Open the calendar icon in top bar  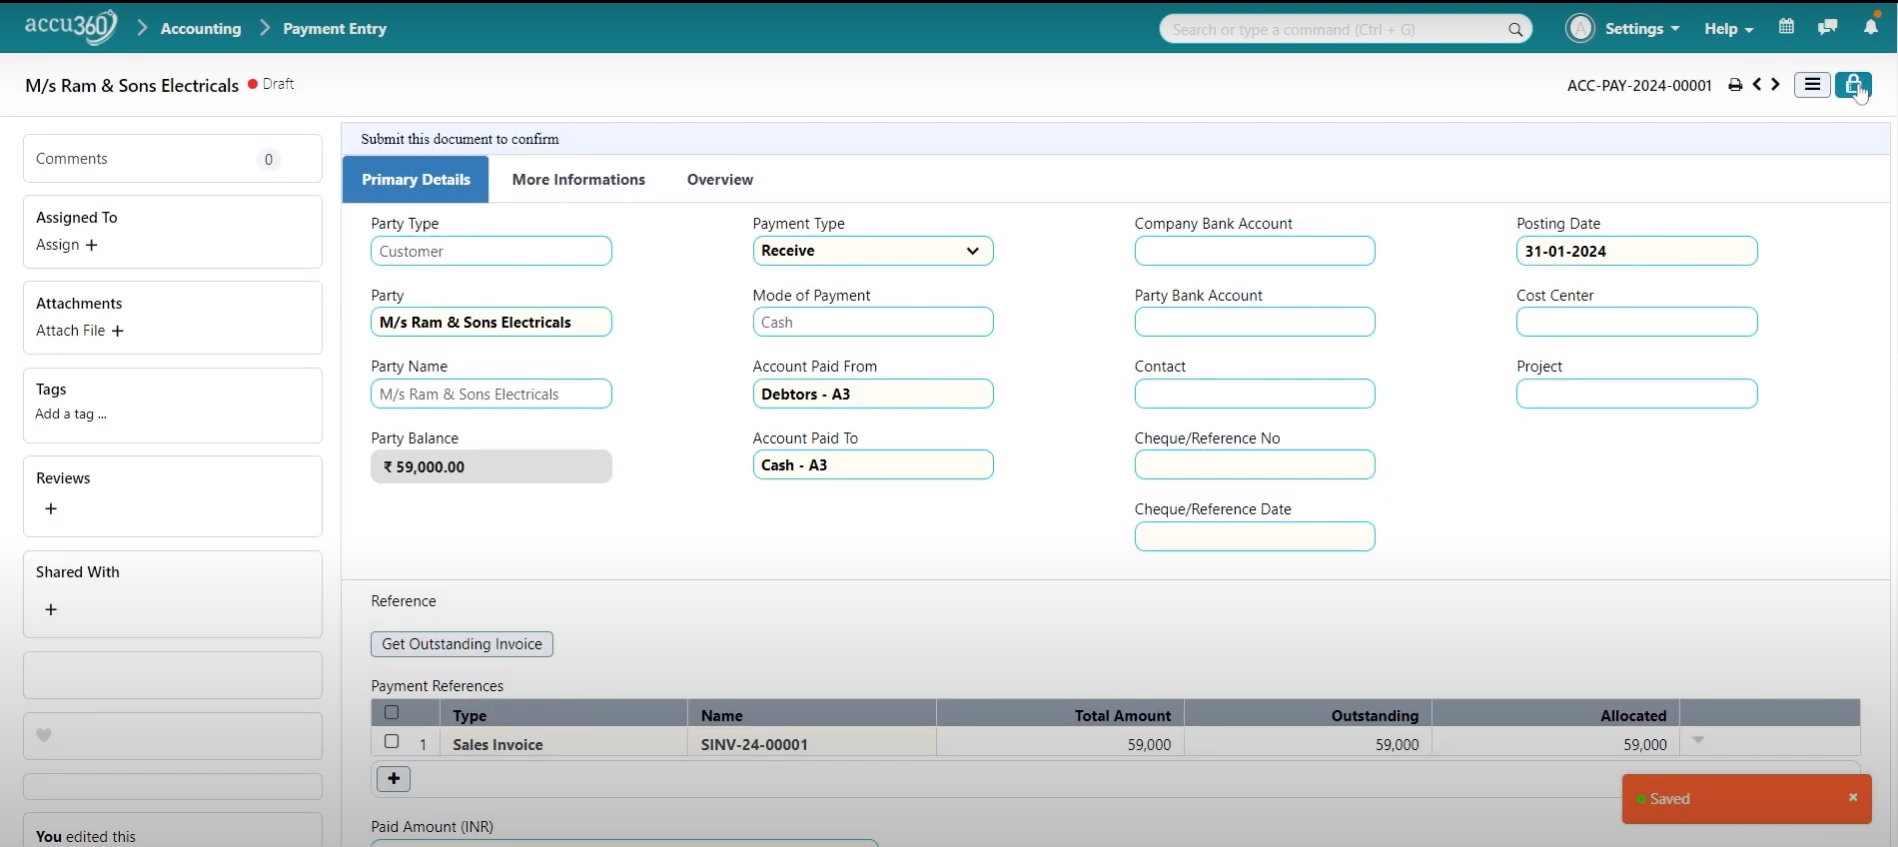tap(1786, 27)
